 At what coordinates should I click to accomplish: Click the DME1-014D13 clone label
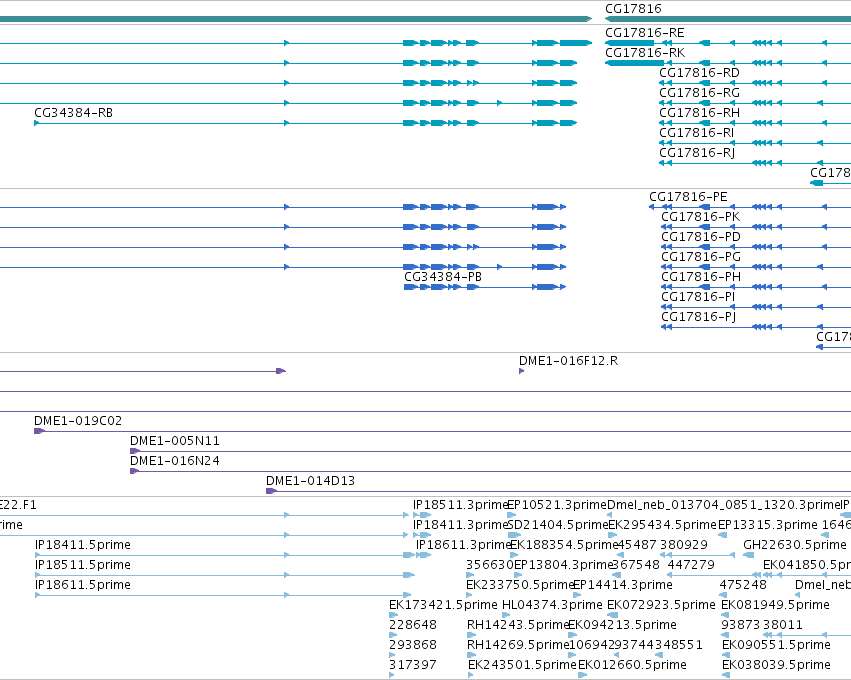pos(310,481)
